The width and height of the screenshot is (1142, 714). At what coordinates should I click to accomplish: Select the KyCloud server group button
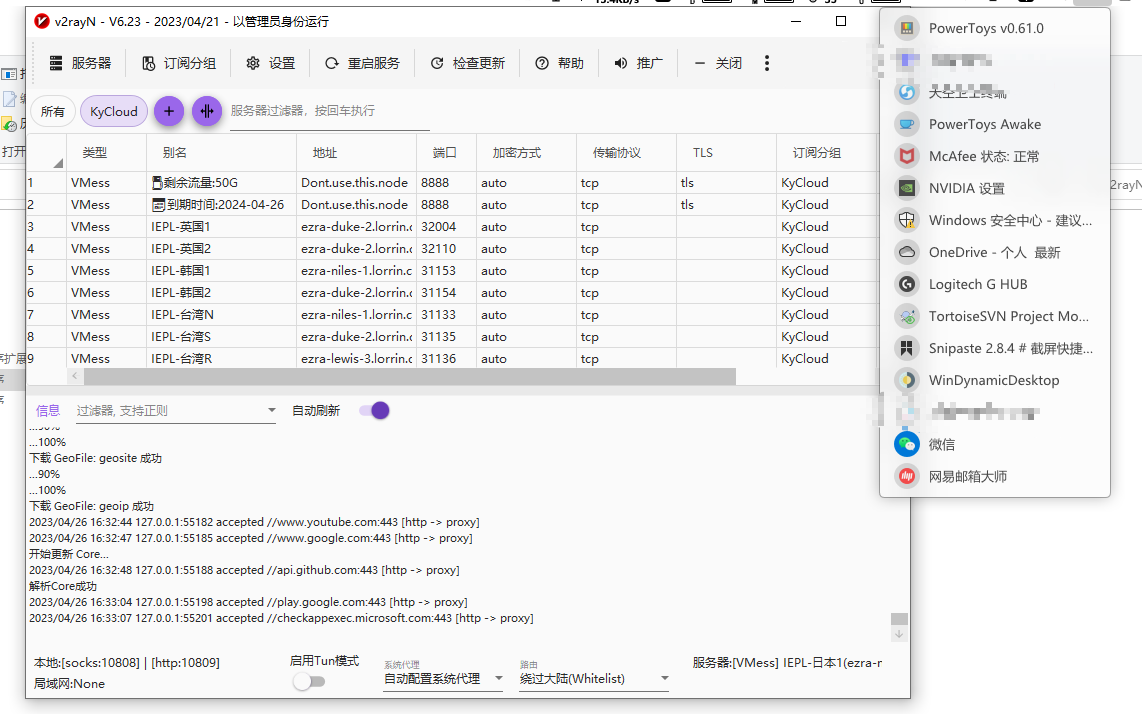pos(113,111)
